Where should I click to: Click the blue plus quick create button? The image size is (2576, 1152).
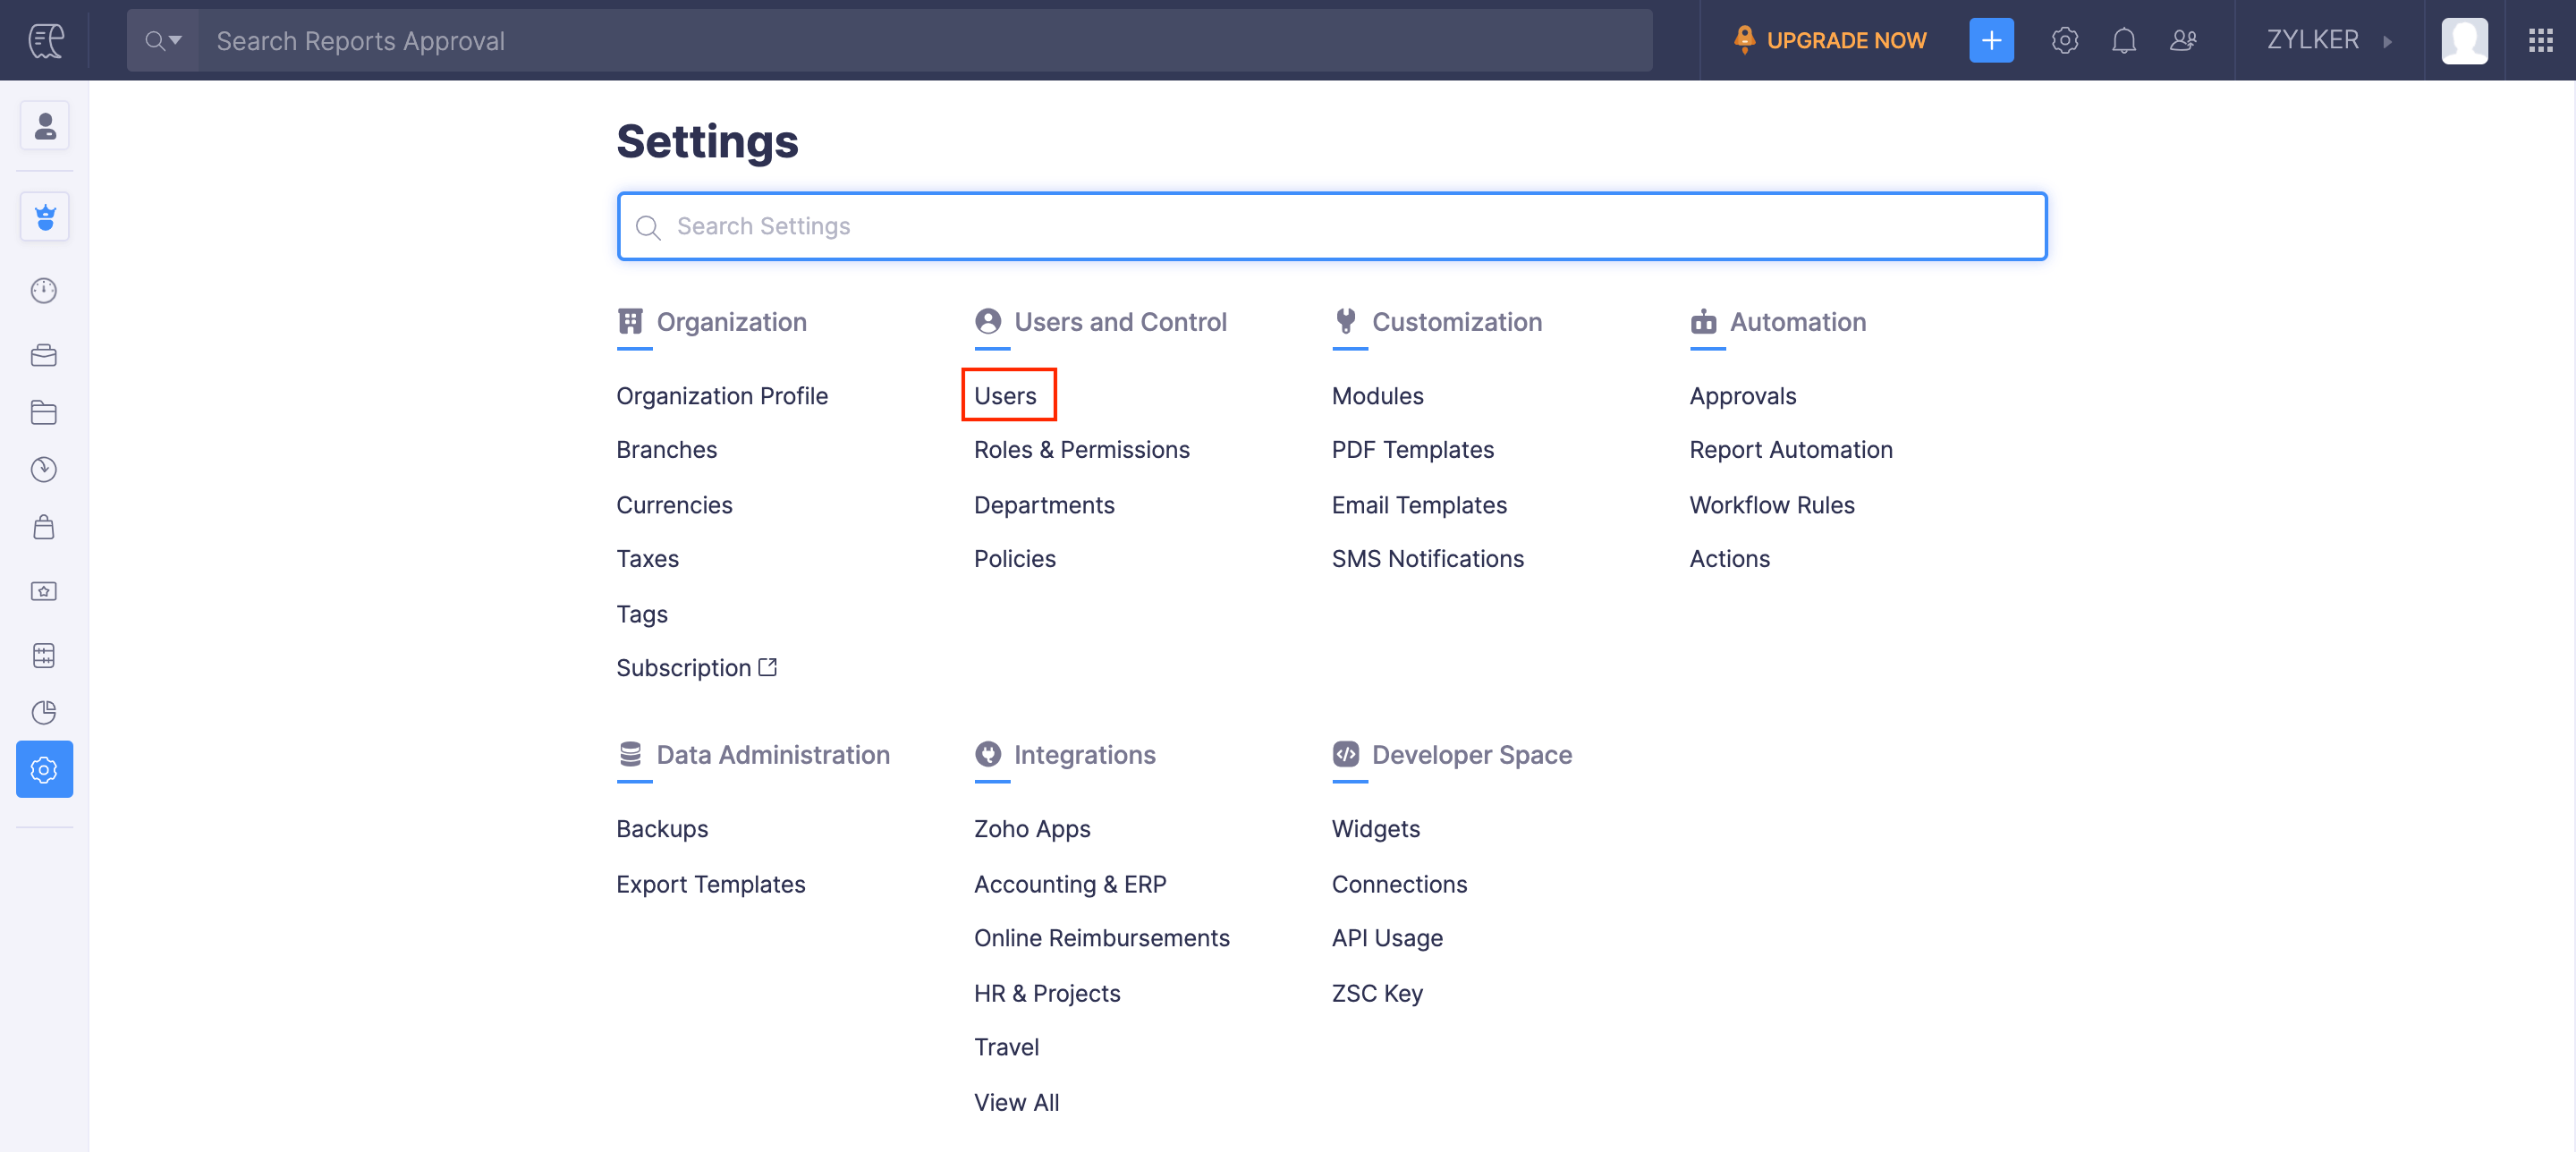pyautogui.click(x=1990, y=40)
